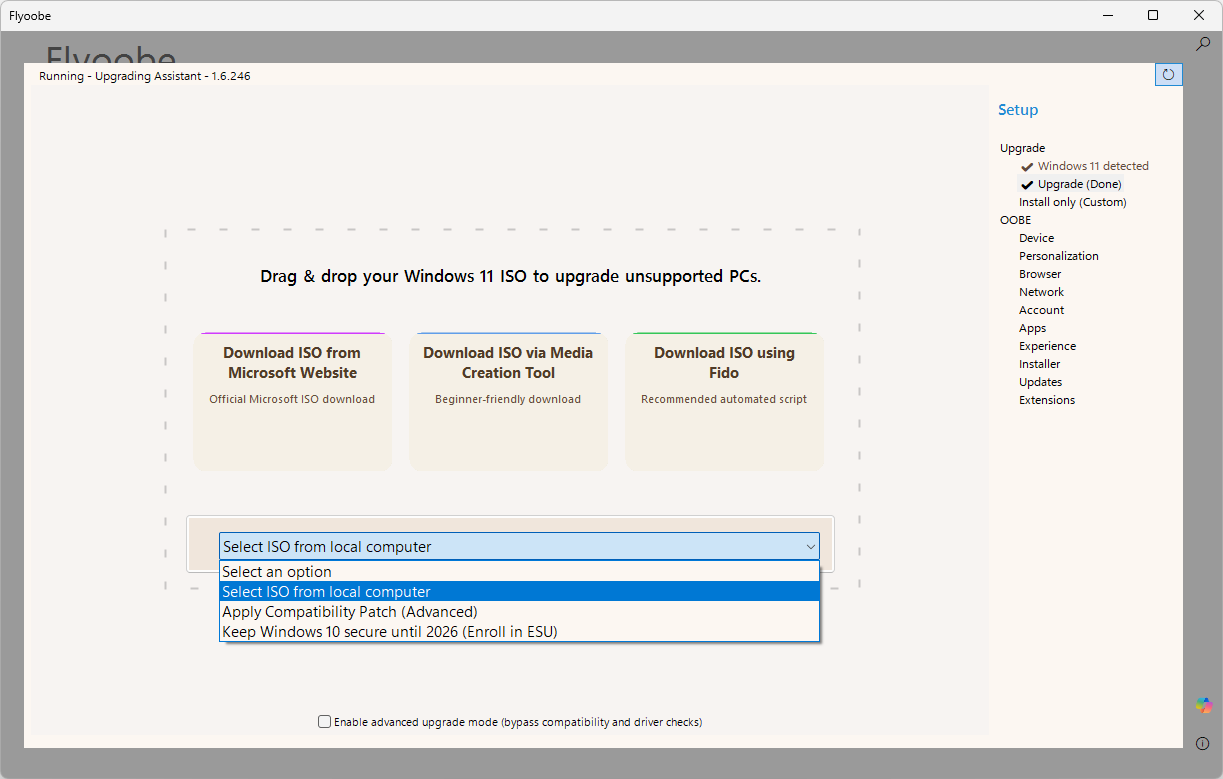Open the Browser page
Screen dimensions: 1223x779
(1040, 274)
